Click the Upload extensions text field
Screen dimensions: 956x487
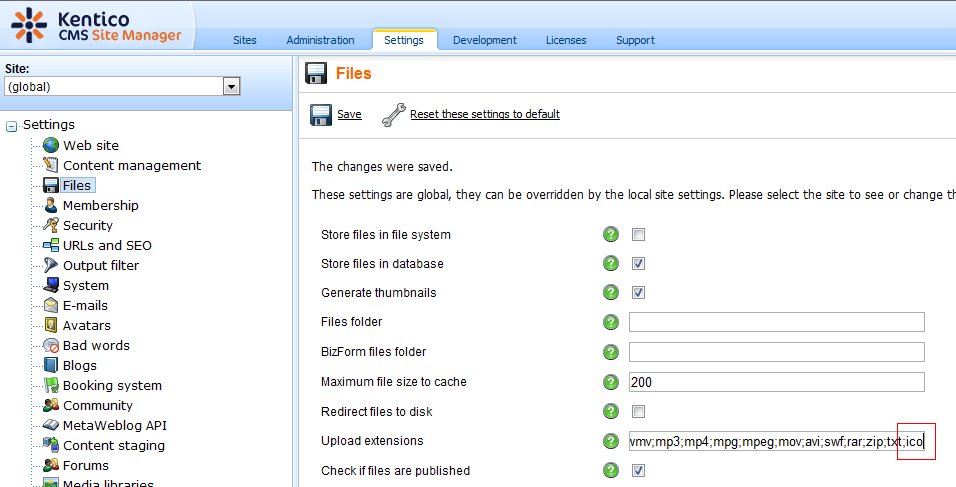(777, 441)
